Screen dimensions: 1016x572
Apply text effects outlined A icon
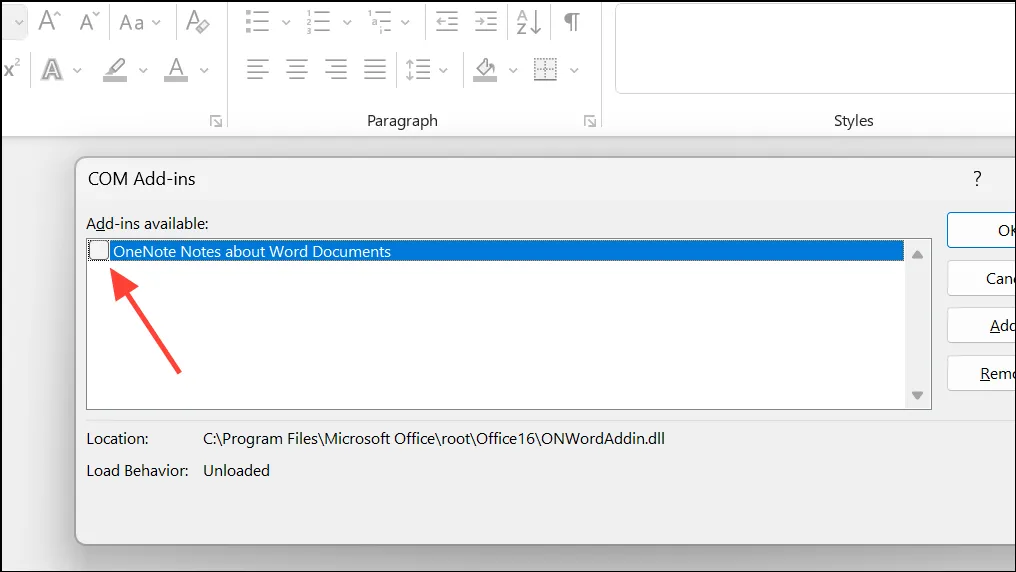(52, 69)
